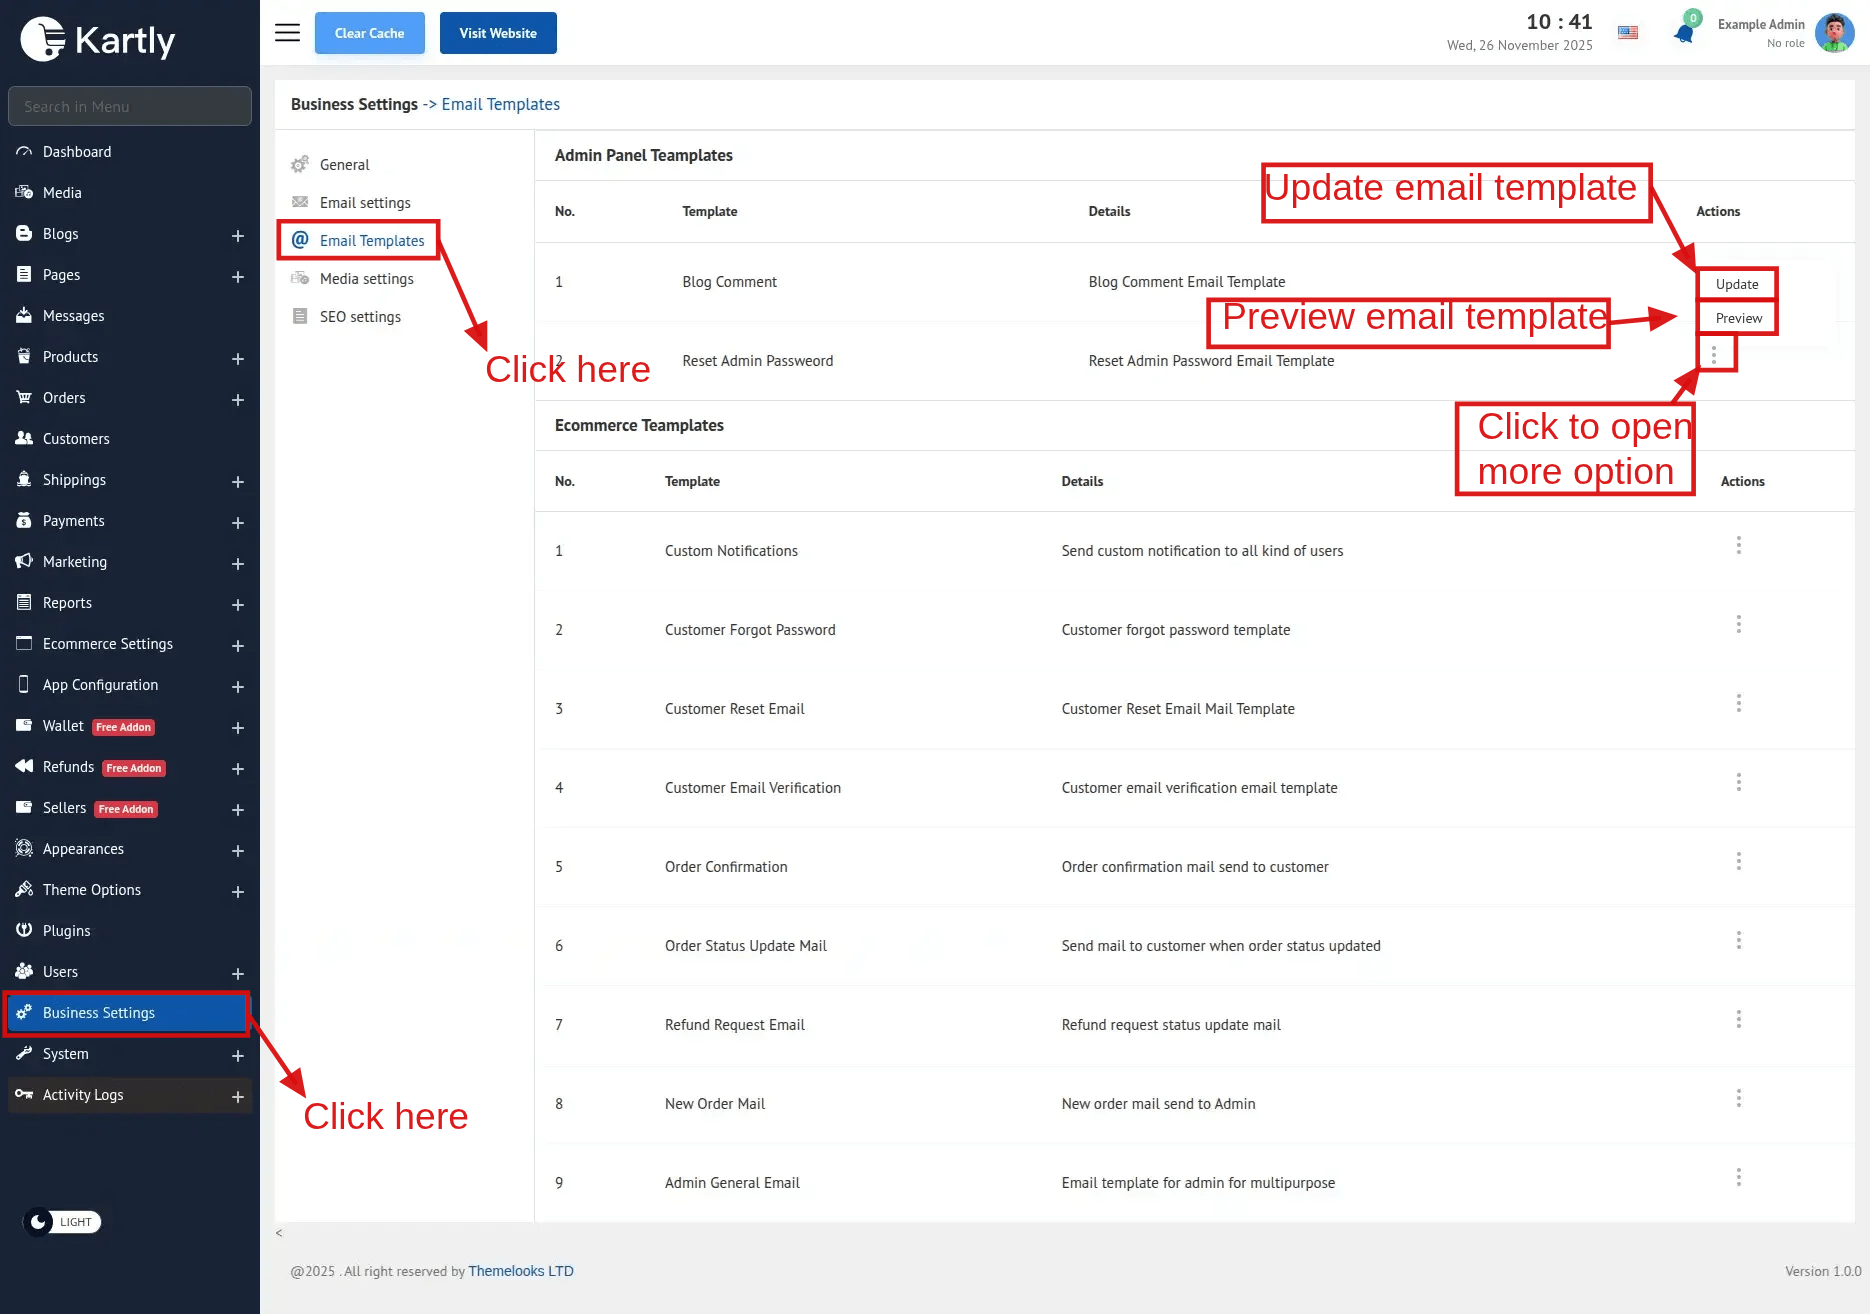This screenshot has height=1314, width=1870.
Task: Go to Dashboard in sidebar
Action: click(x=77, y=152)
